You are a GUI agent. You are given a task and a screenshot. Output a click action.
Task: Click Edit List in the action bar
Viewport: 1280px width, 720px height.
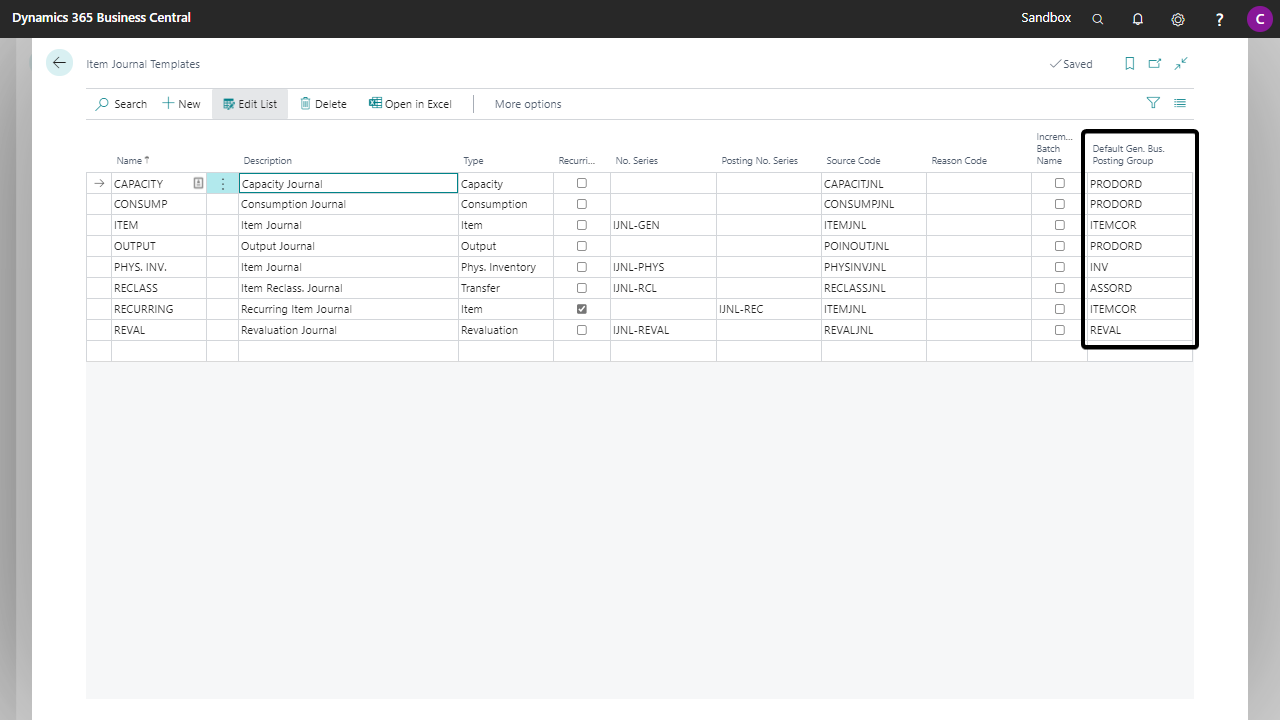coord(250,104)
